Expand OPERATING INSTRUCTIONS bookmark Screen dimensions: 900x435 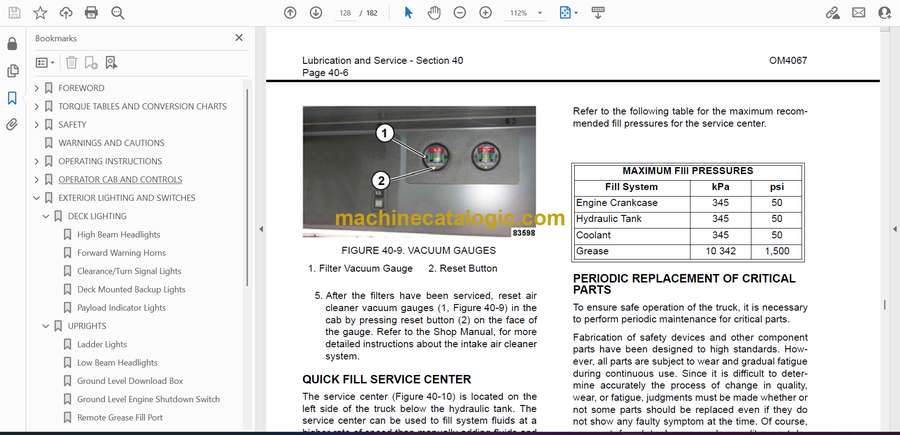point(37,161)
